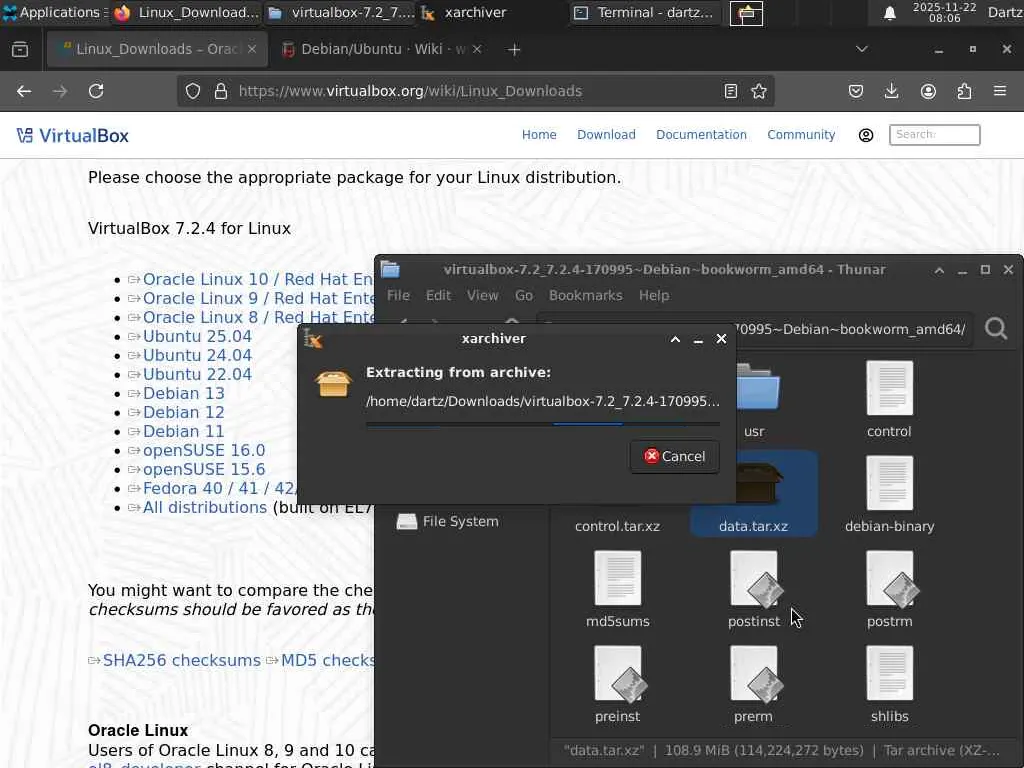Open the Ubuntu 22.04 download link
Viewport: 1024px width, 768px height.
click(197, 374)
